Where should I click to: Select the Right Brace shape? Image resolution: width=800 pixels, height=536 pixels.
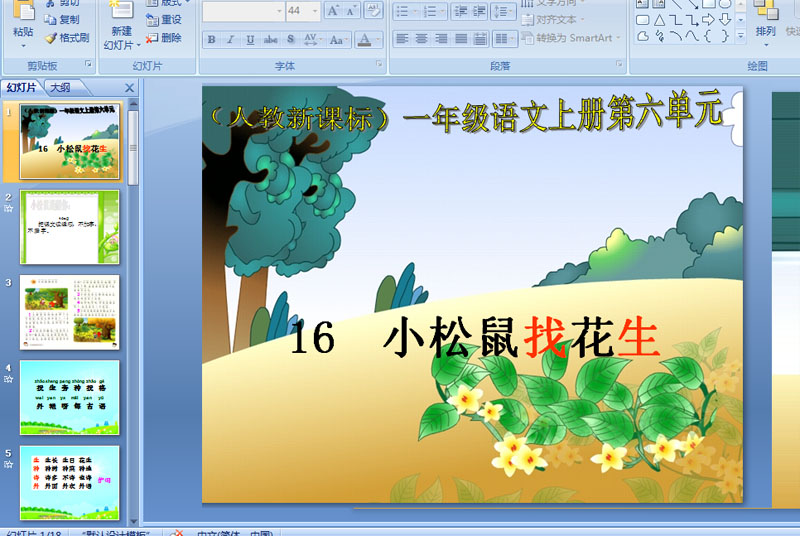click(x=725, y=36)
